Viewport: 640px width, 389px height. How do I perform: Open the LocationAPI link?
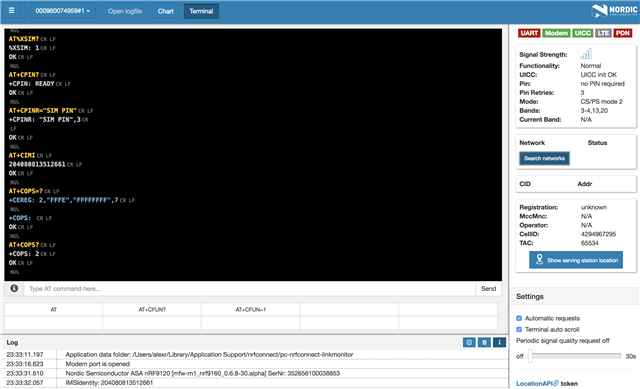(x=537, y=383)
